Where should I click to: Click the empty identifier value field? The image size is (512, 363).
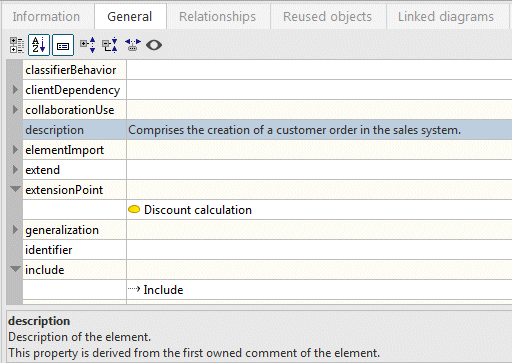[319, 250]
